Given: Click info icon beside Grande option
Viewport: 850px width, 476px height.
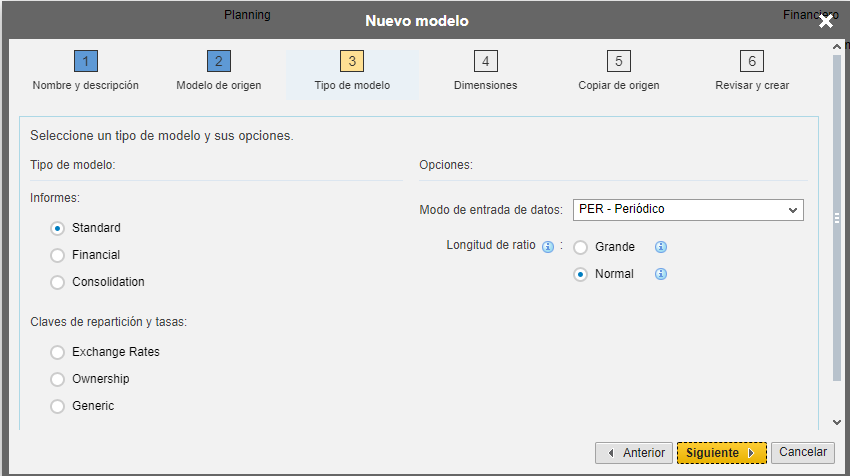Looking at the screenshot, I should tap(661, 247).
